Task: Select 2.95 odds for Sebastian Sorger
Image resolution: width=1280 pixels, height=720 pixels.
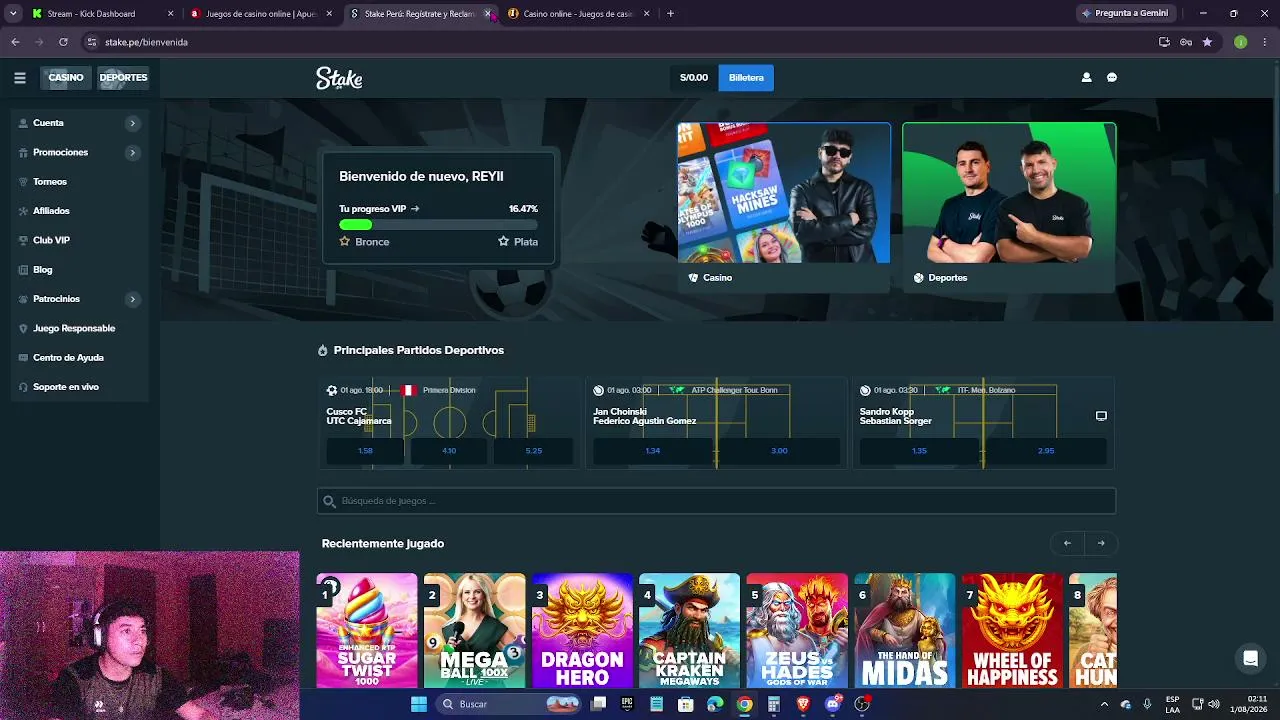Action: point(1046,451)
